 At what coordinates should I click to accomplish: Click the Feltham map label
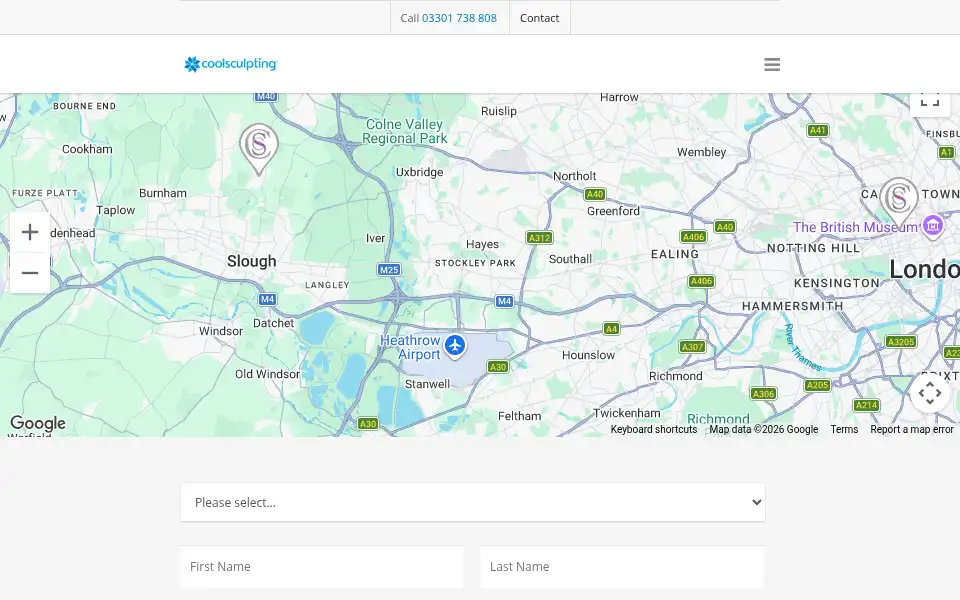520,416
